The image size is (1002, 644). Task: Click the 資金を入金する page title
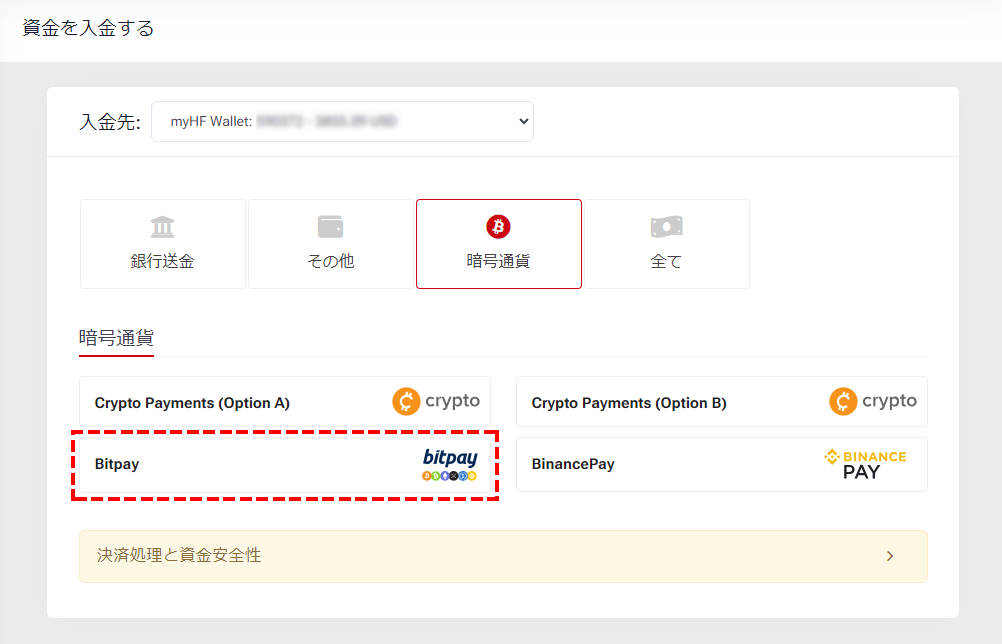88,29
